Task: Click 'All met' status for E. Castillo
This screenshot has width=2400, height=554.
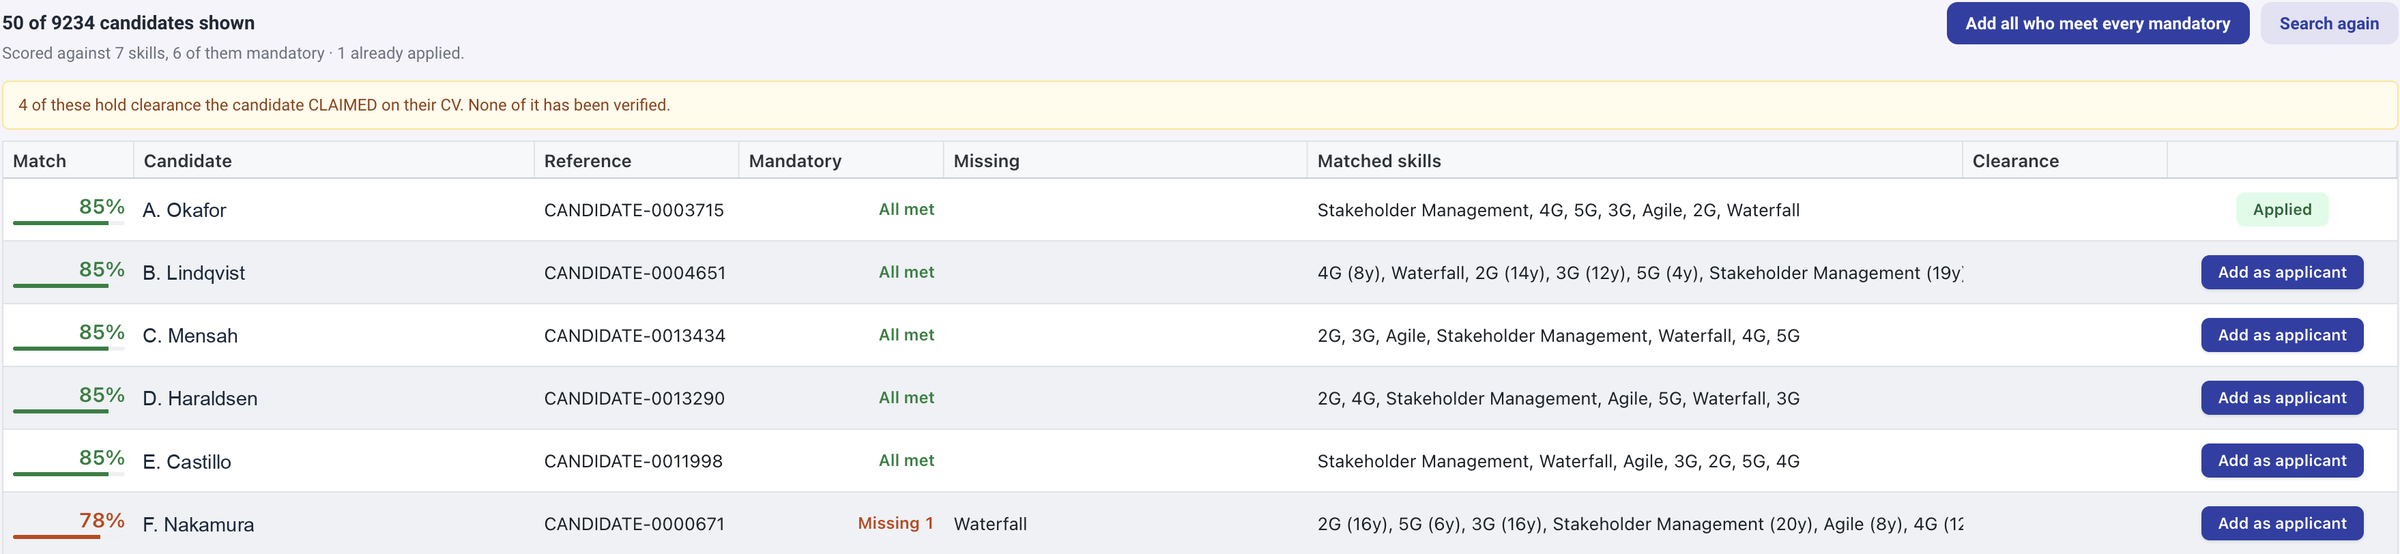Action: pyautogui.click(x=906, y=460)
